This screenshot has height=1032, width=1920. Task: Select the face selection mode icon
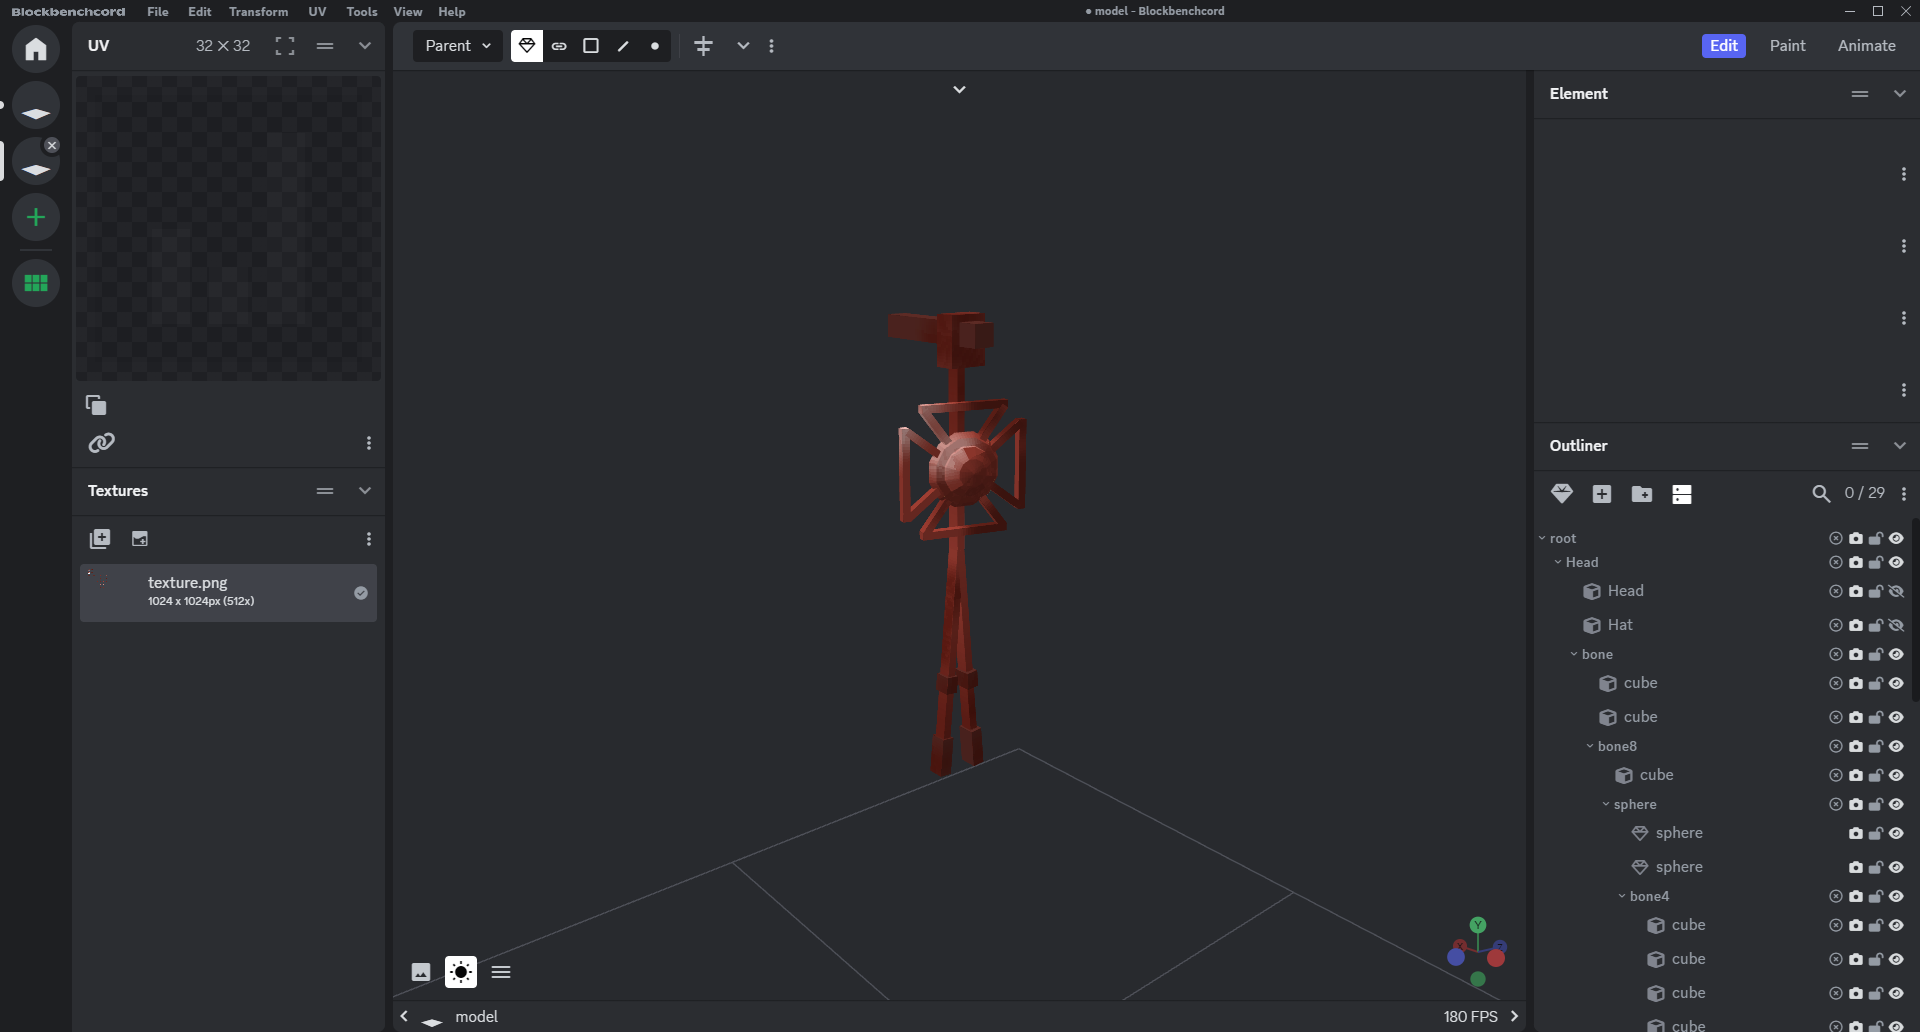click(x=591, y=46)
